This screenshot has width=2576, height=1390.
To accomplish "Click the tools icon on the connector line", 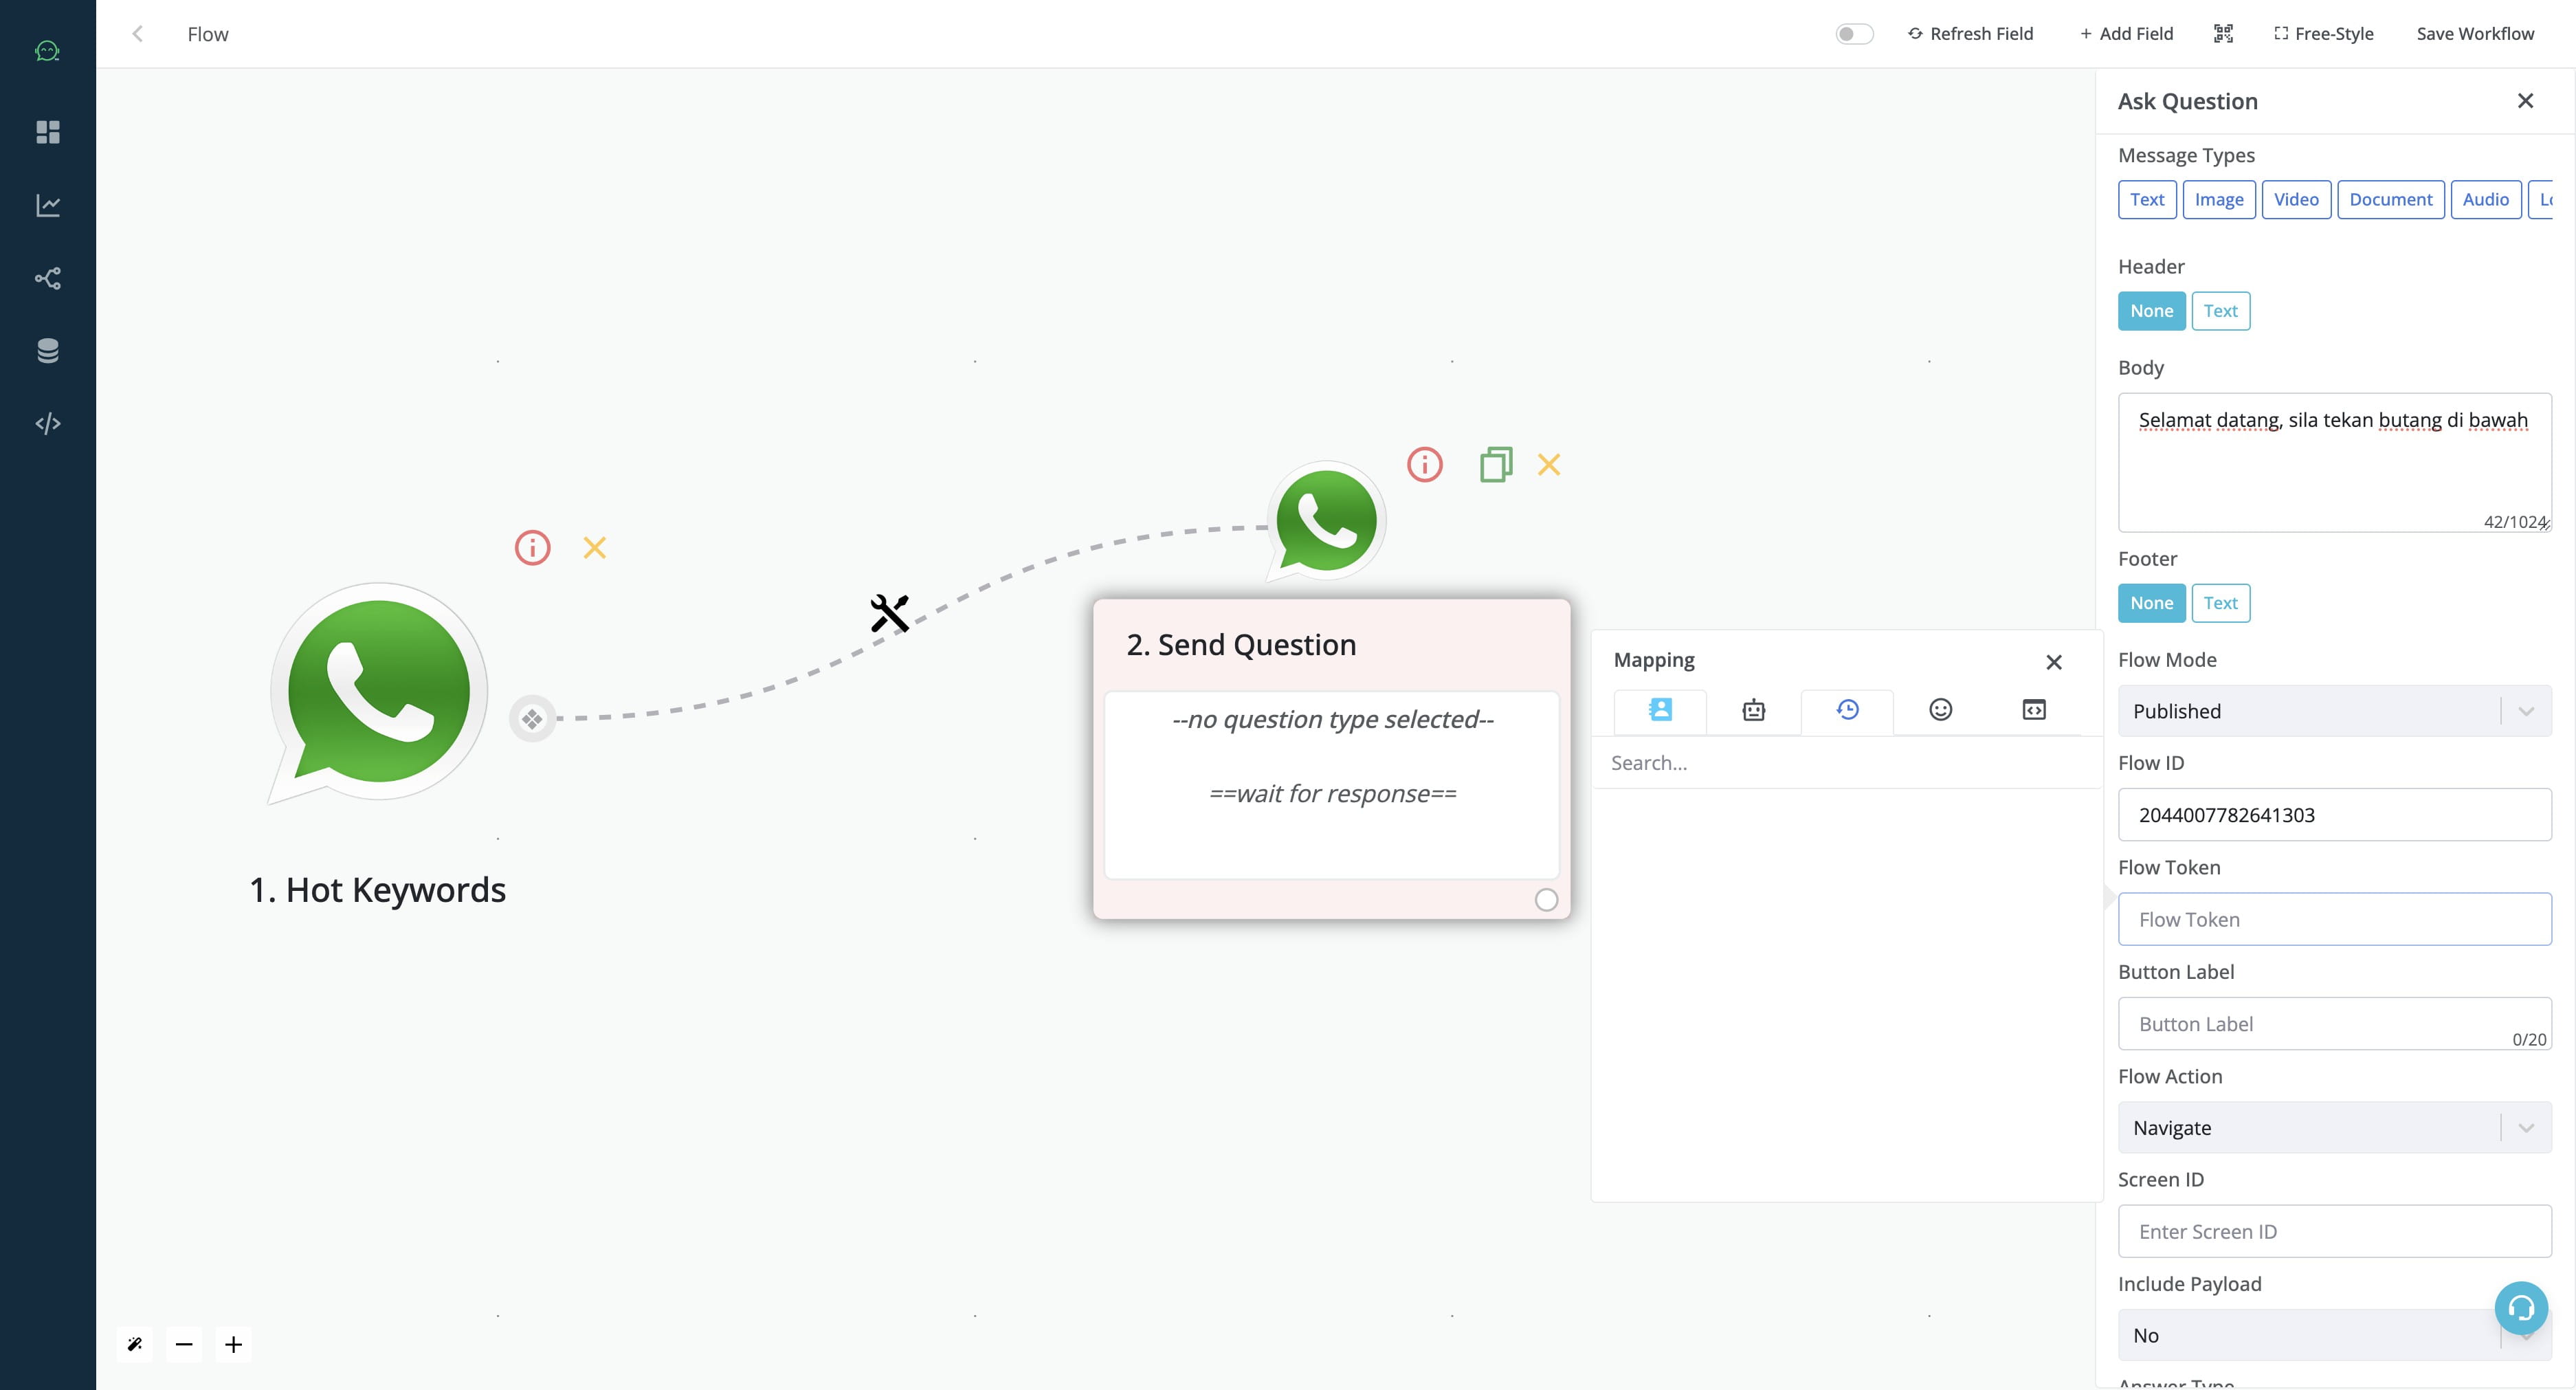I will [x=889, y=613].
